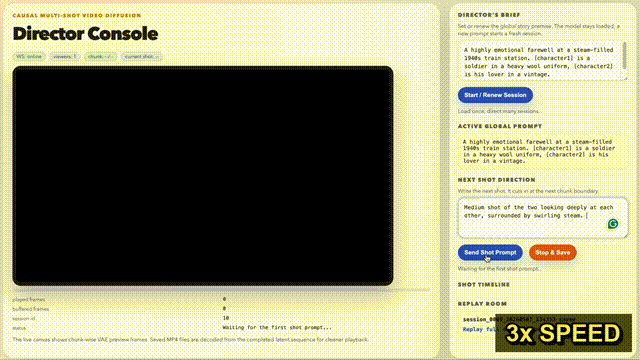Click the chunk status badge
The image size is (640, 360).
[x=100, y=57]
